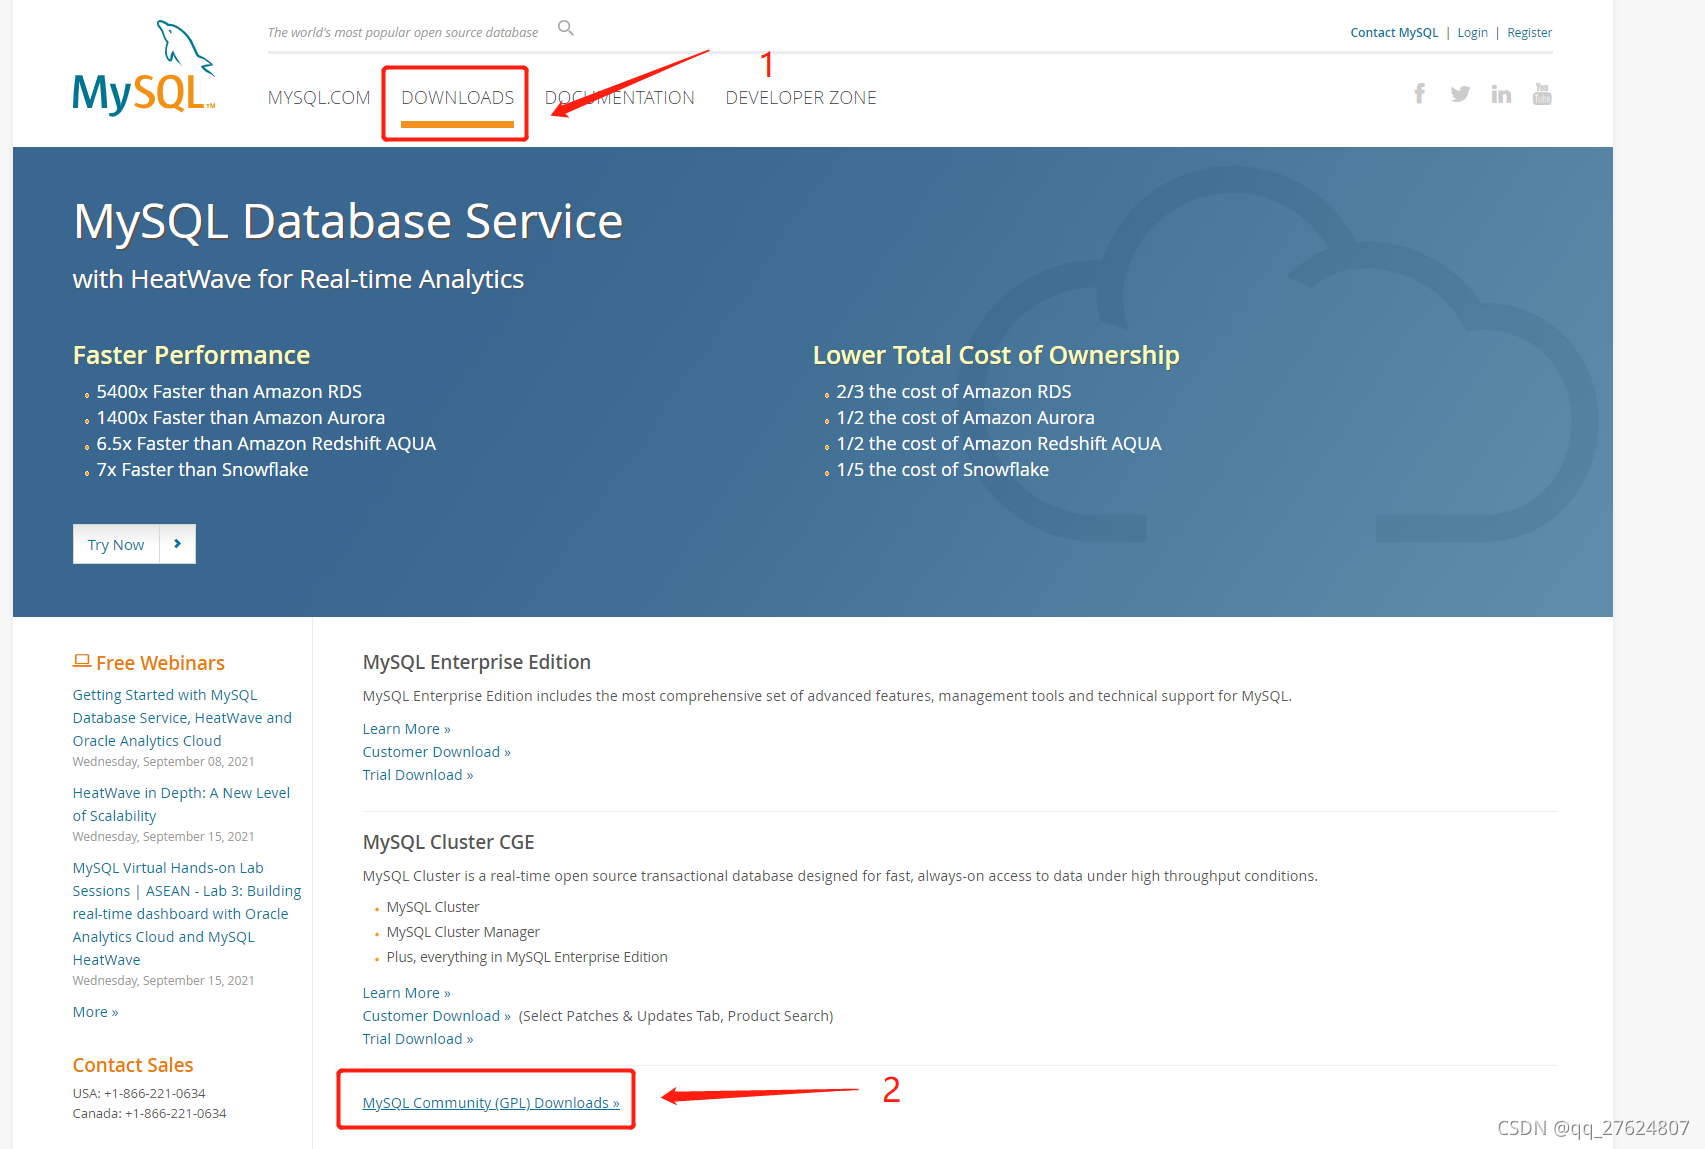Click the Try Now arrow chevron
Viewport: 1705px width, 1149px height.
click(178, 544)
